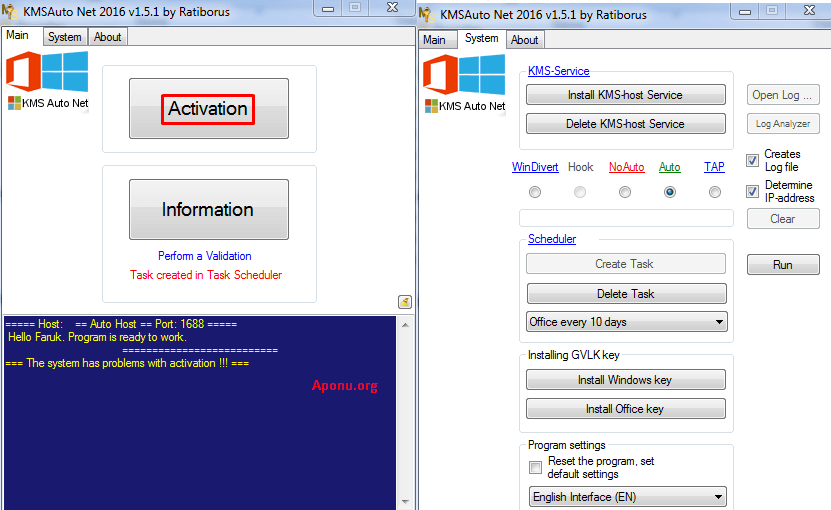Expand Office every 10 days dropdown
The width and height of the screenshot is (831, 510).
[626, 322]
